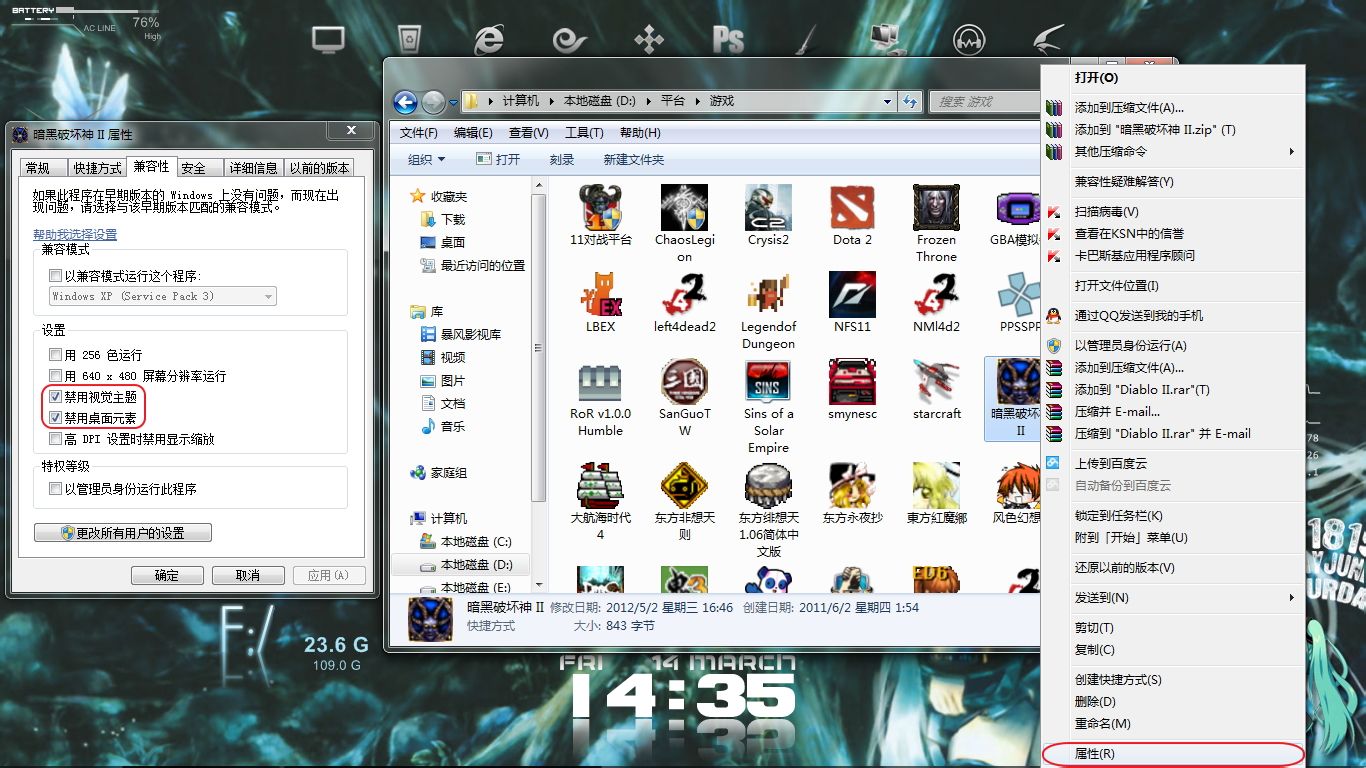This screenshot has height=768, width=1366.
Task: Expand the 组织 dropdown in Explorer toolbar
Action: click(427, 159)
